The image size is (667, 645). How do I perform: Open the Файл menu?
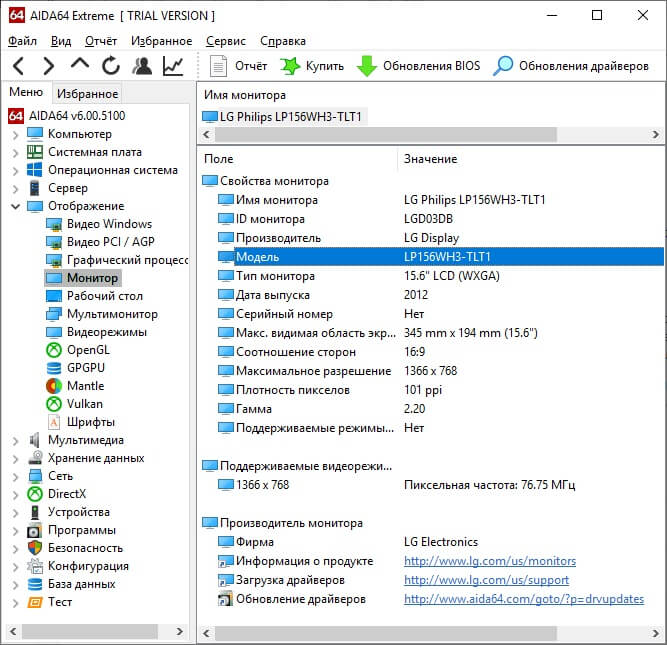(23, 41)
